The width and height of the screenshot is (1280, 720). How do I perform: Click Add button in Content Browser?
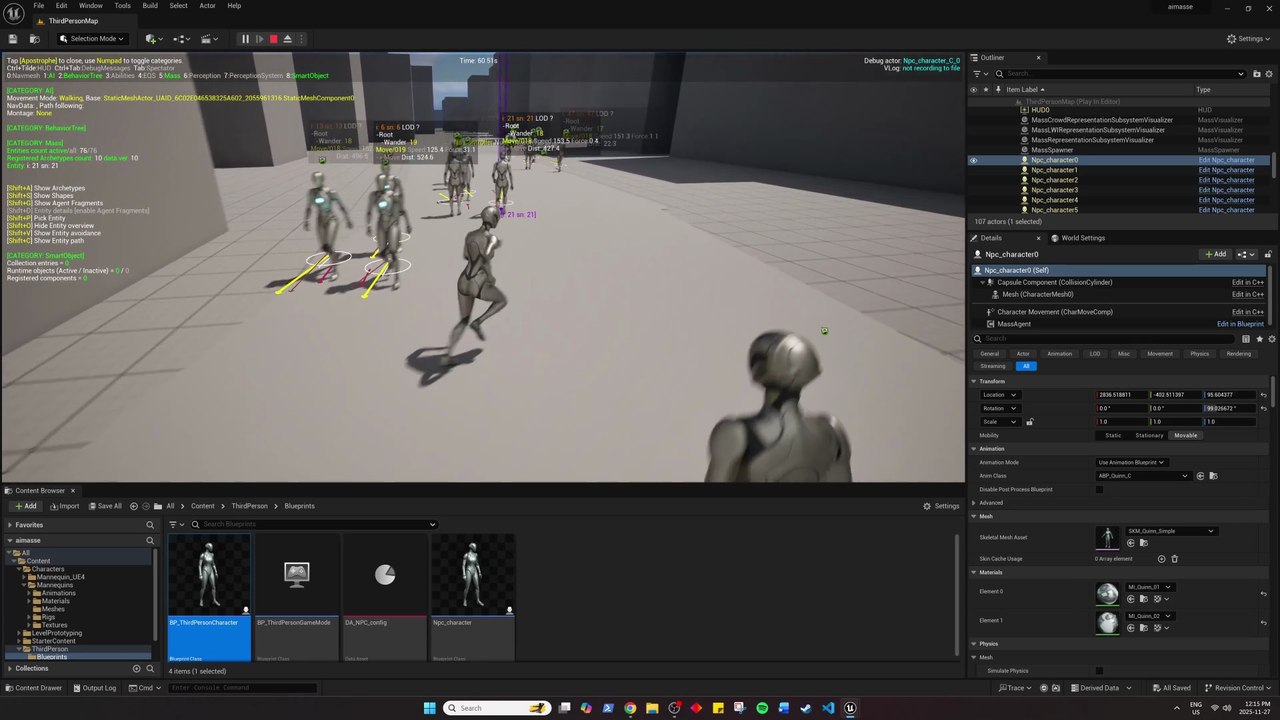click(25, 506)
